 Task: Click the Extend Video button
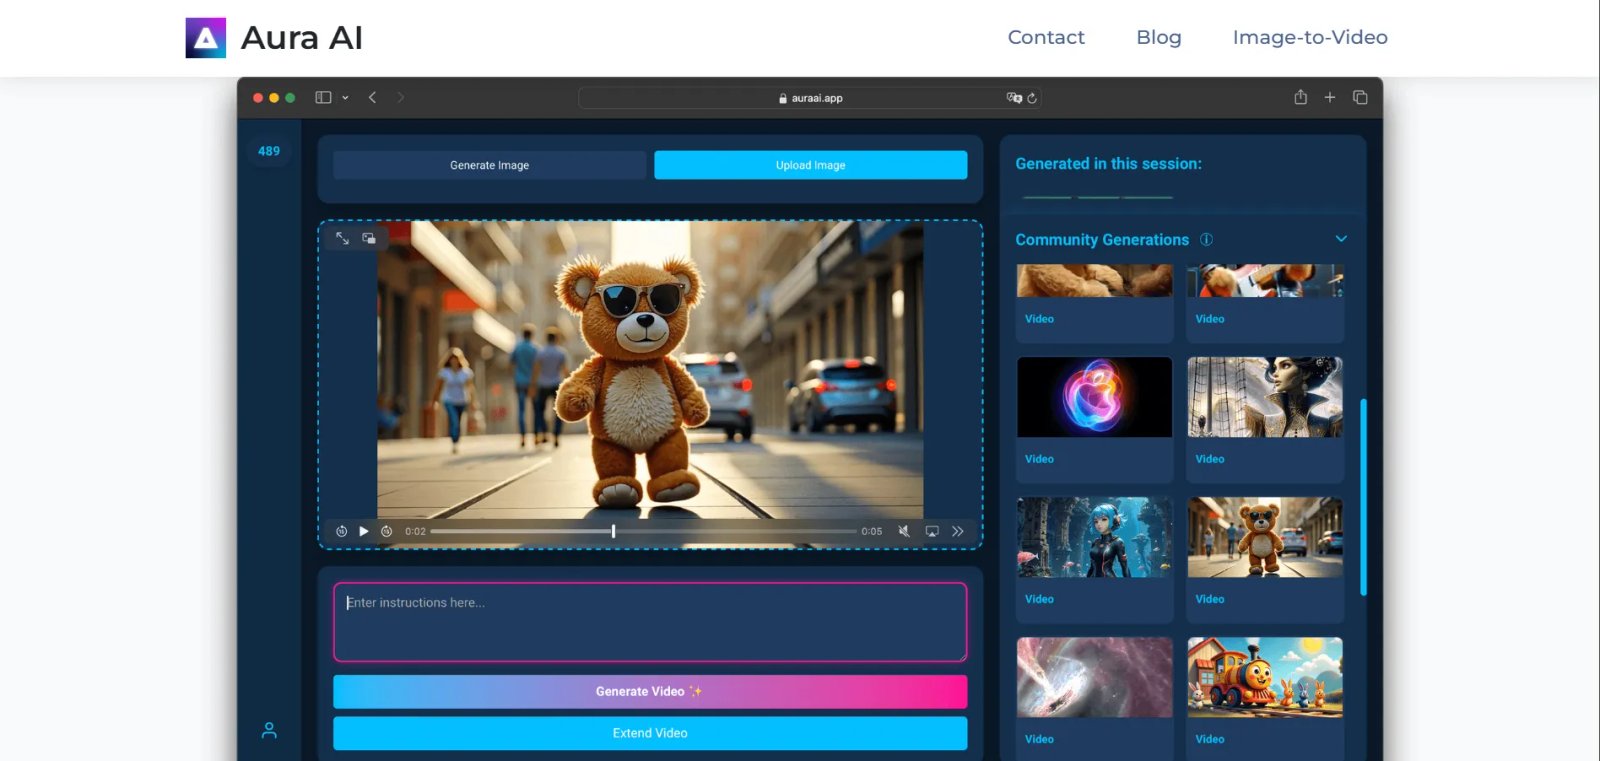pos(650,733)
